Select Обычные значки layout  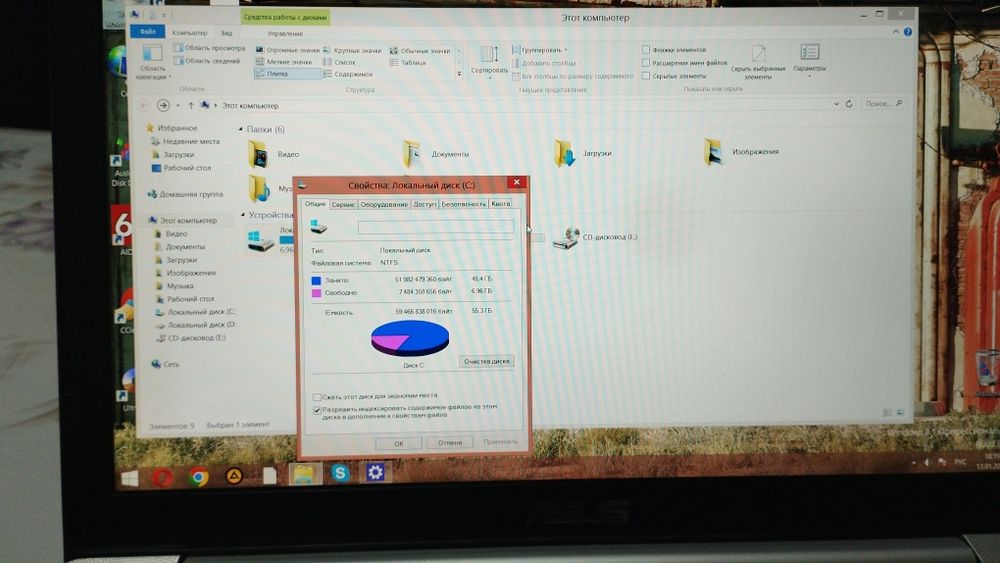(x=420, y=50)
